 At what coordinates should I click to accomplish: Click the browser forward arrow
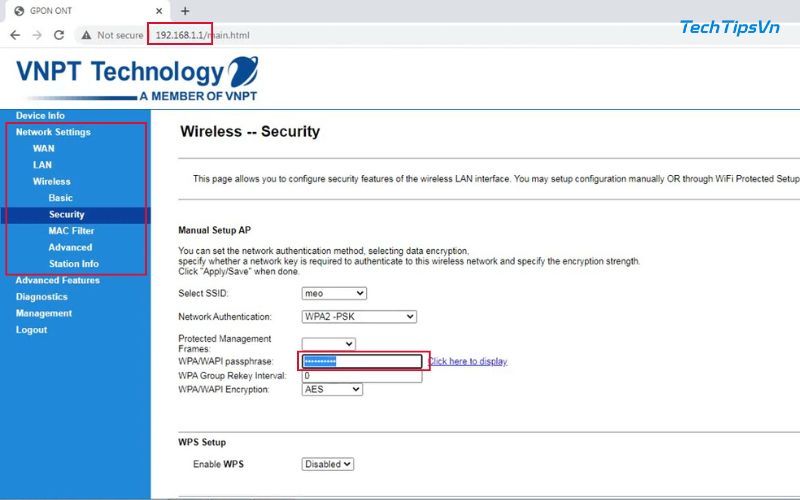37,35
